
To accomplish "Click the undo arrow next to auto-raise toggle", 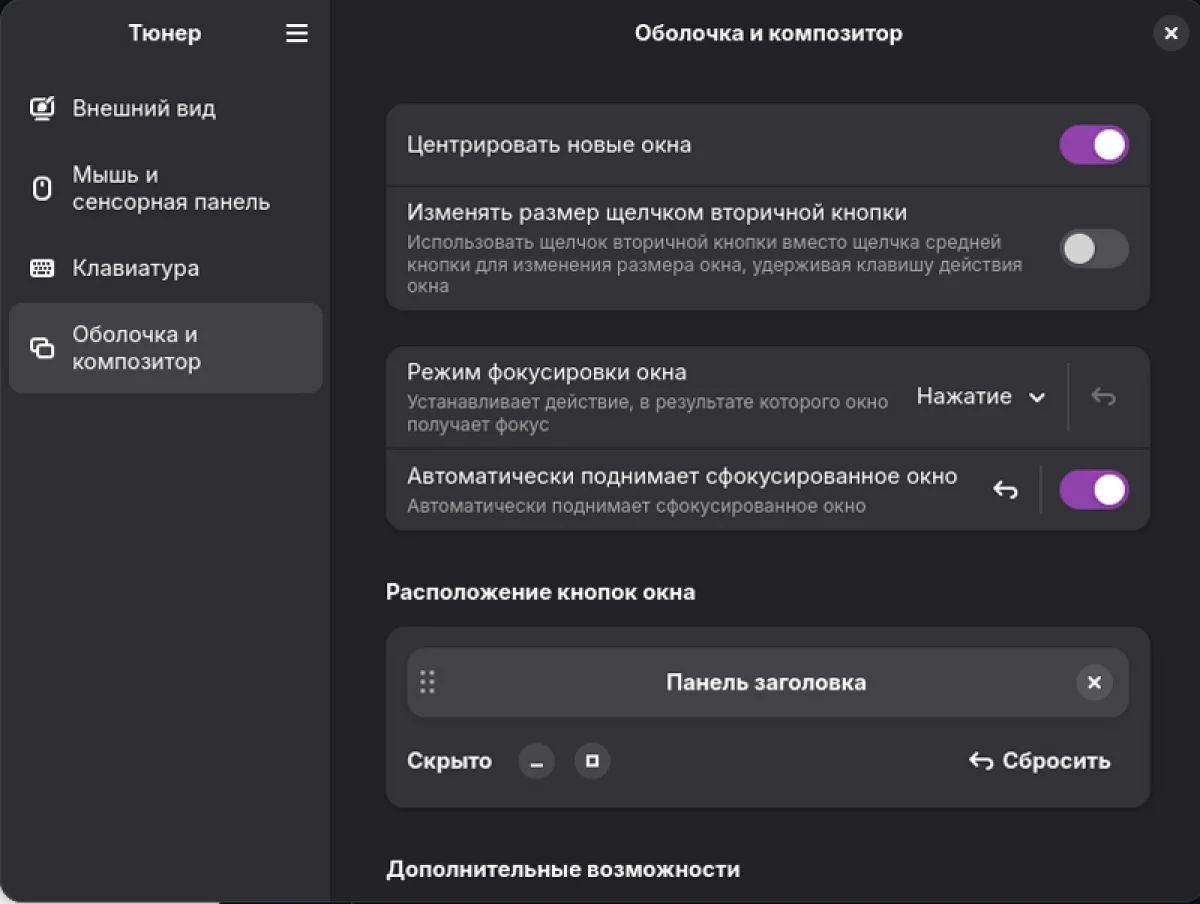I will coord(1005,489).
